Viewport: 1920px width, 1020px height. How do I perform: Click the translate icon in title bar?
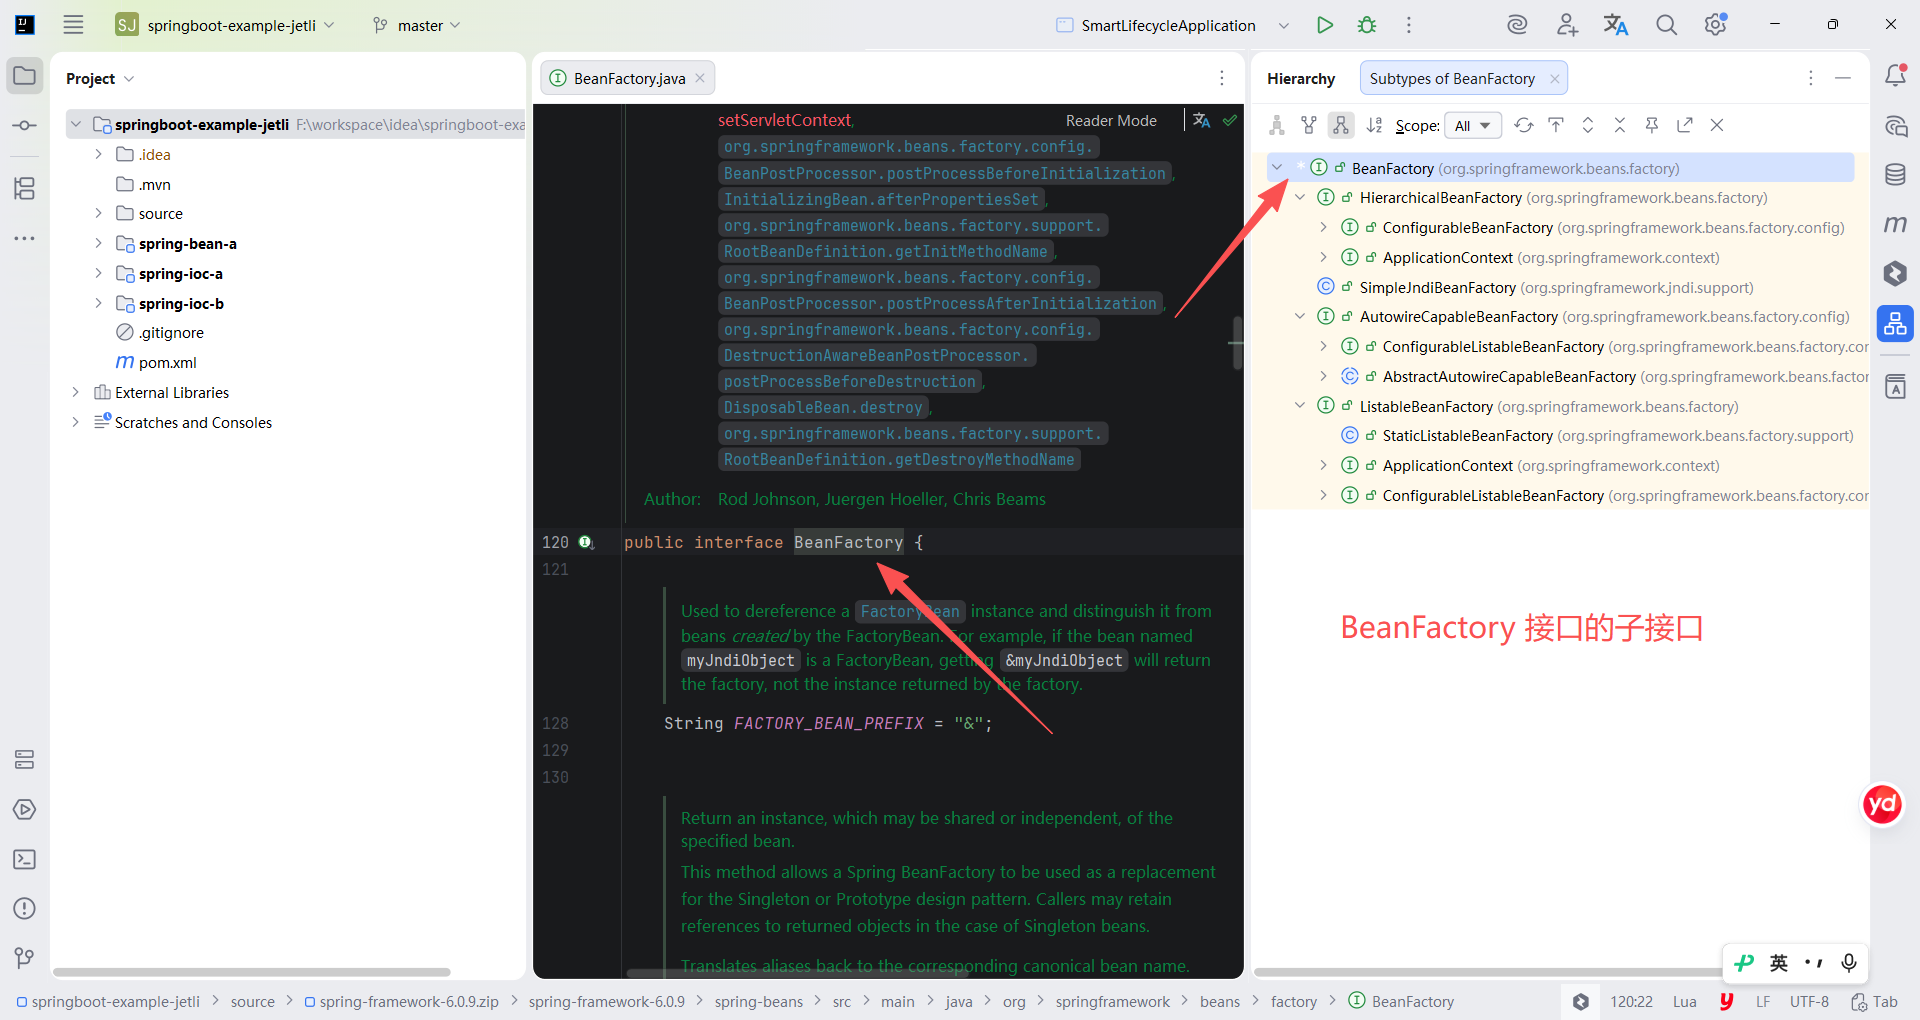1616,25
